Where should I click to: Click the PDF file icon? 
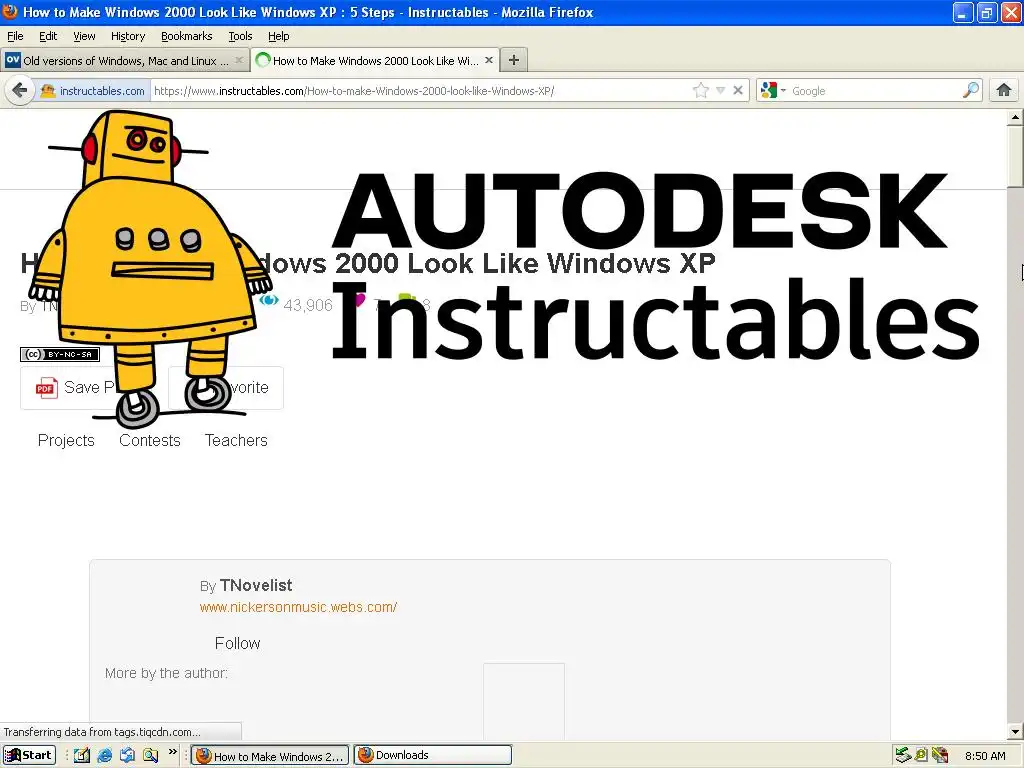coord(46,388)
